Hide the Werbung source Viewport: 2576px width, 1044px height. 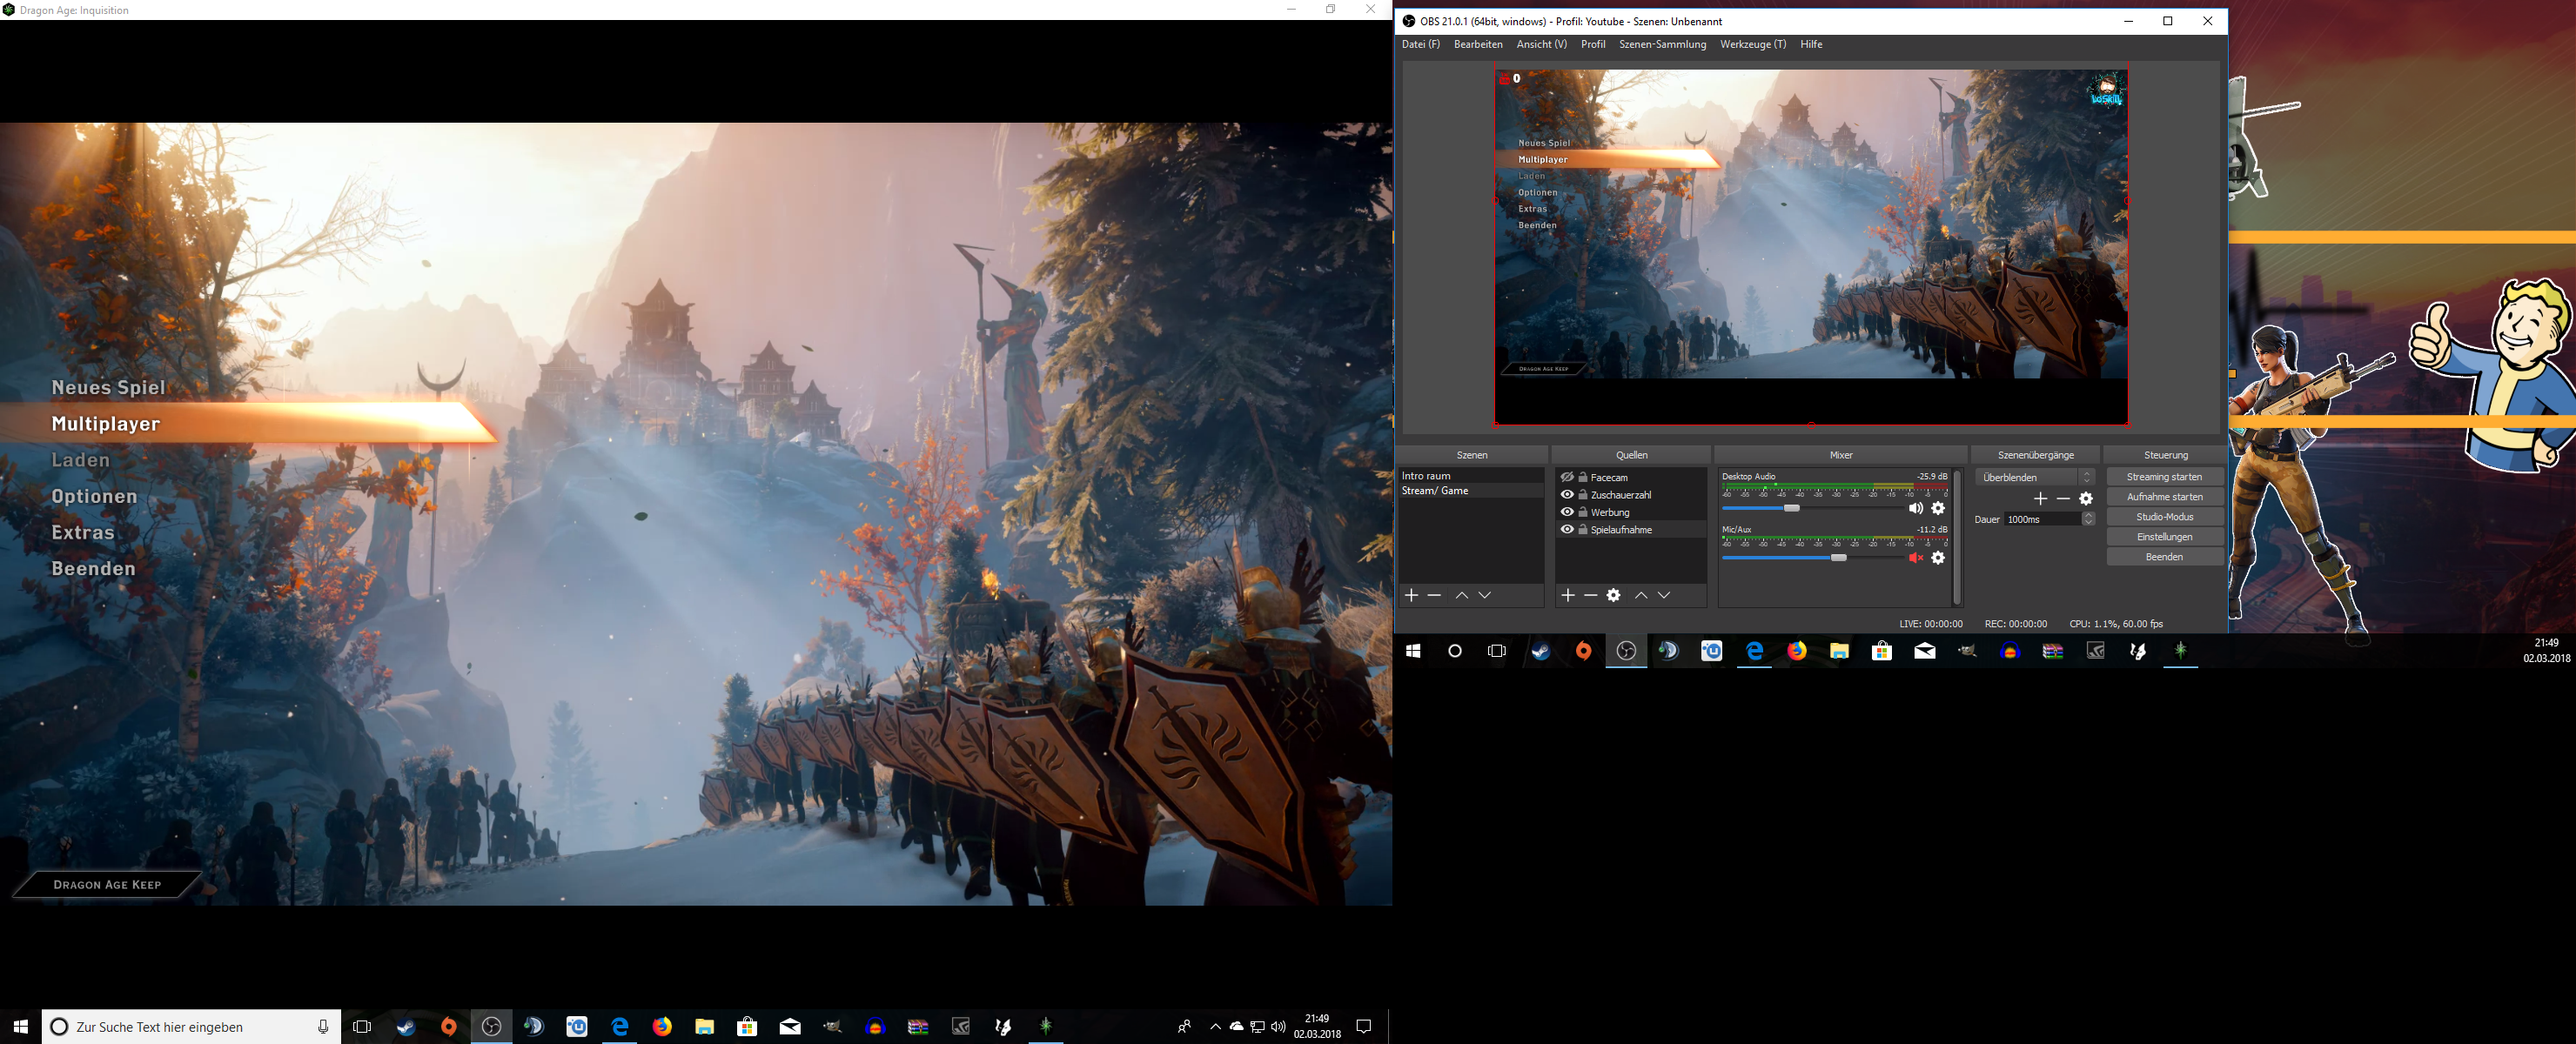click(x=1567, y=512)
